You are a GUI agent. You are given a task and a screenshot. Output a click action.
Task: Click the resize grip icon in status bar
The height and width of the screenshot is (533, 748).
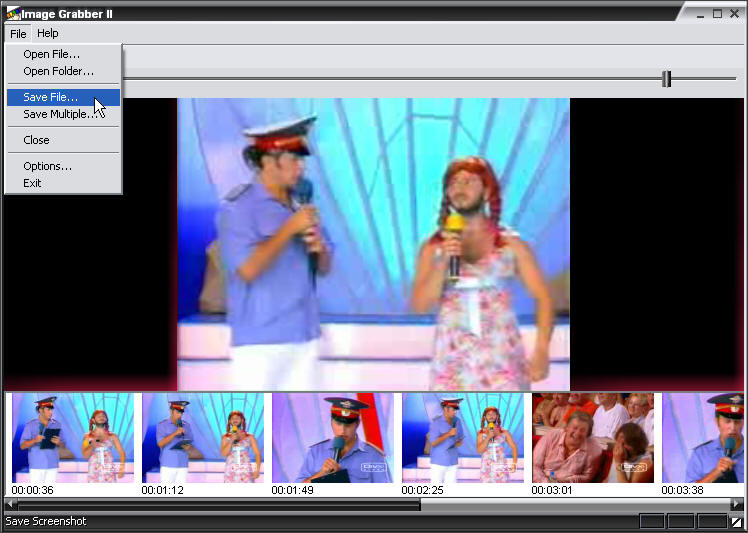tap(738, 522)
